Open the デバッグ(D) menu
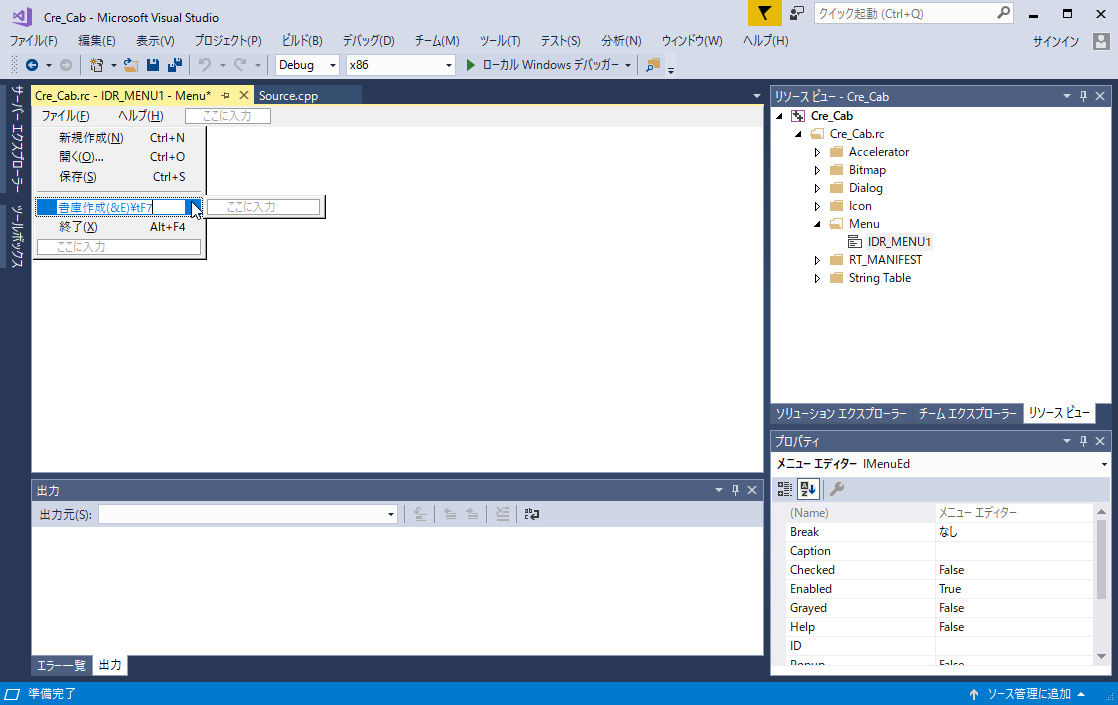 point(369,41)
